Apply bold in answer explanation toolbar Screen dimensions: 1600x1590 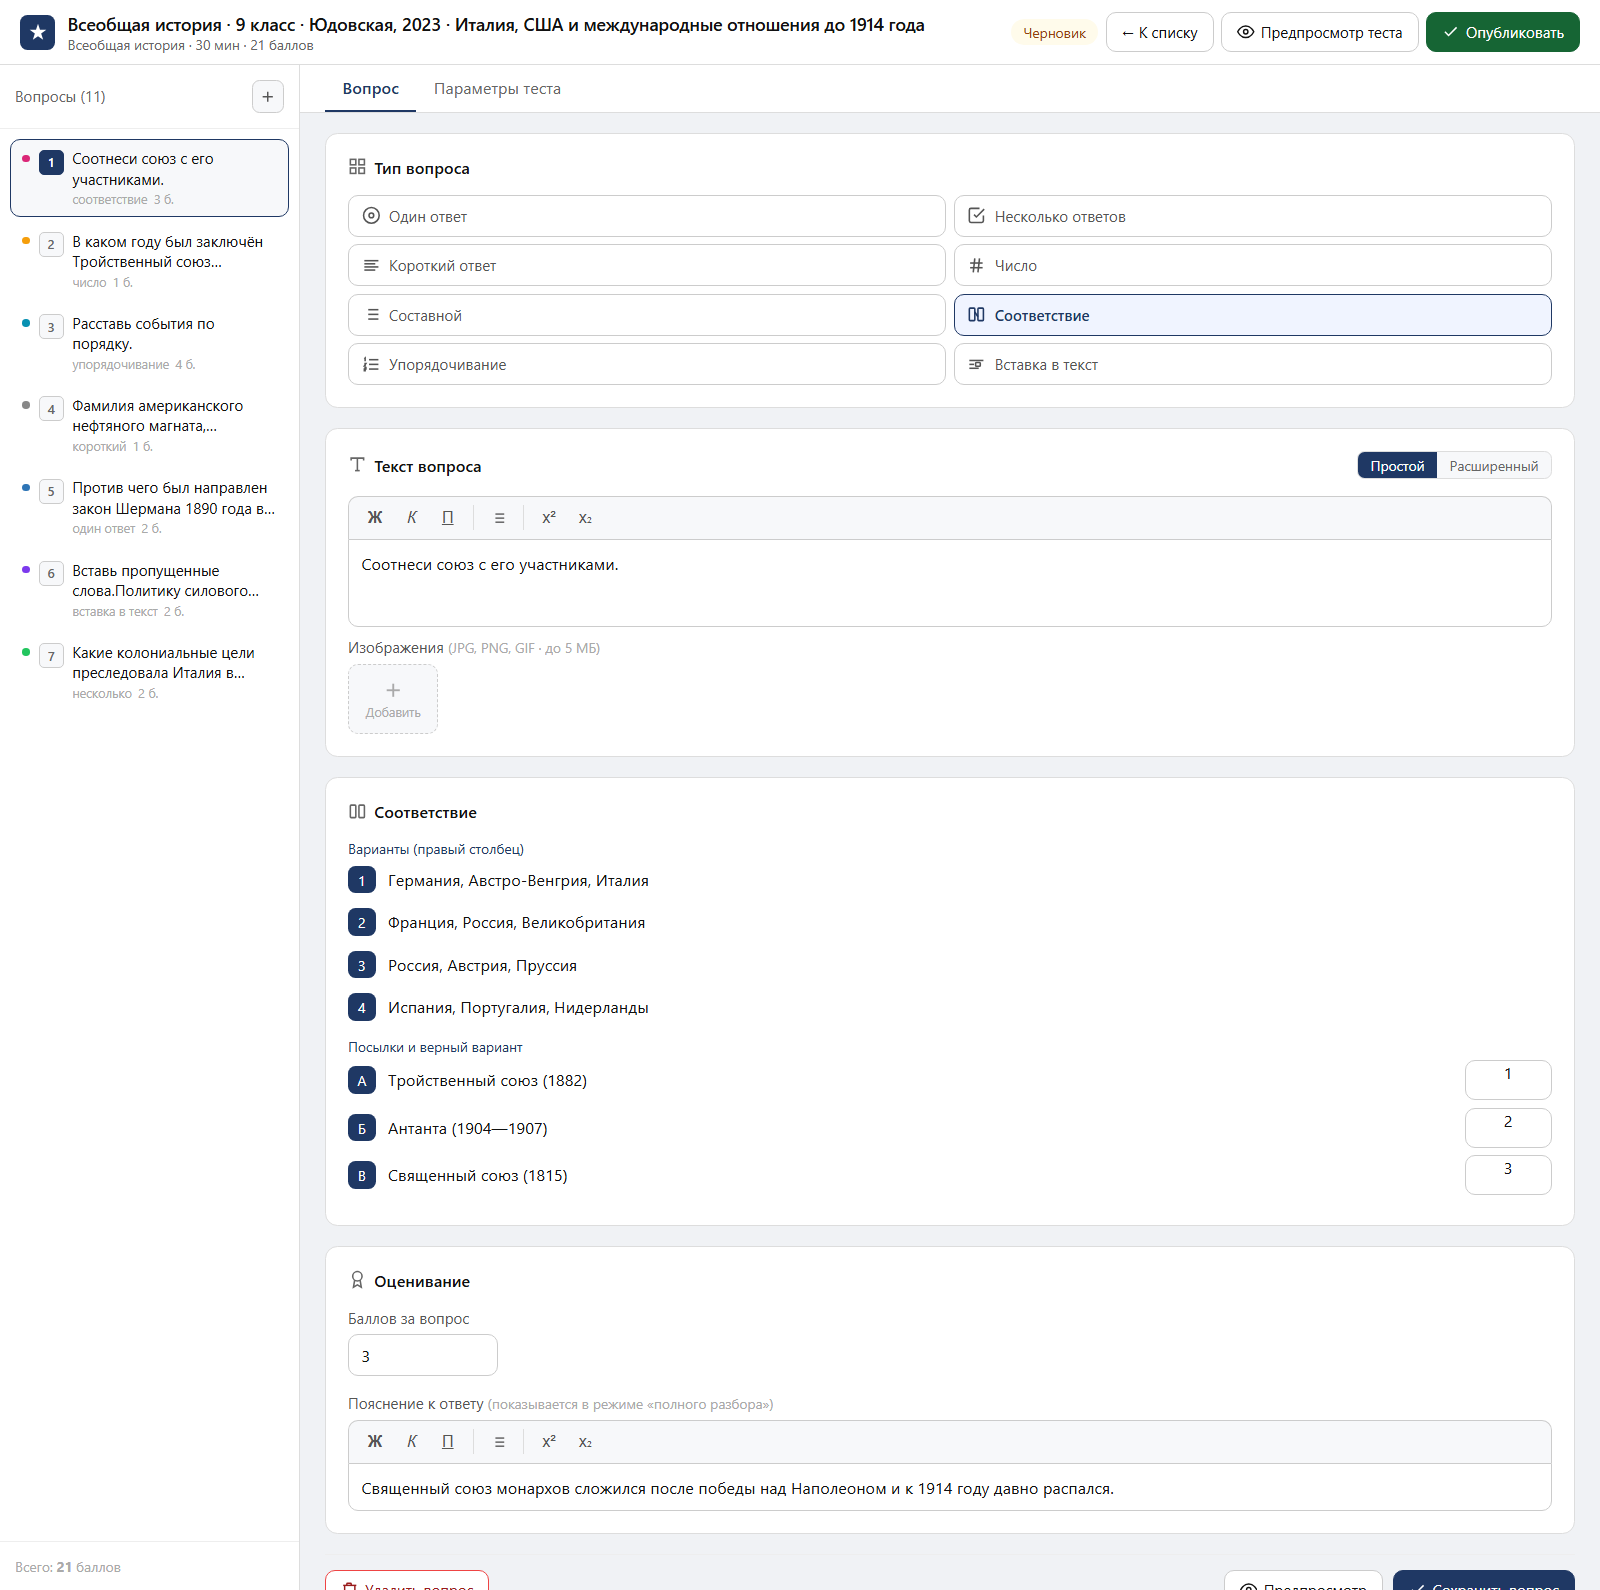375,1442
